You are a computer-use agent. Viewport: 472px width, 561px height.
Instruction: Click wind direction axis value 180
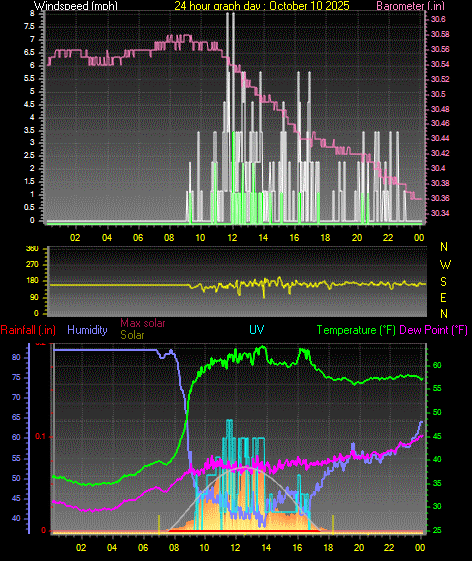pos(32,281)
